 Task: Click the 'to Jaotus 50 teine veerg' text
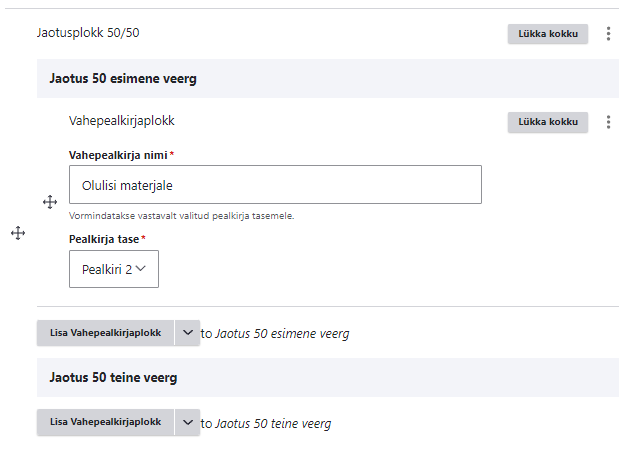pos(266,423)
